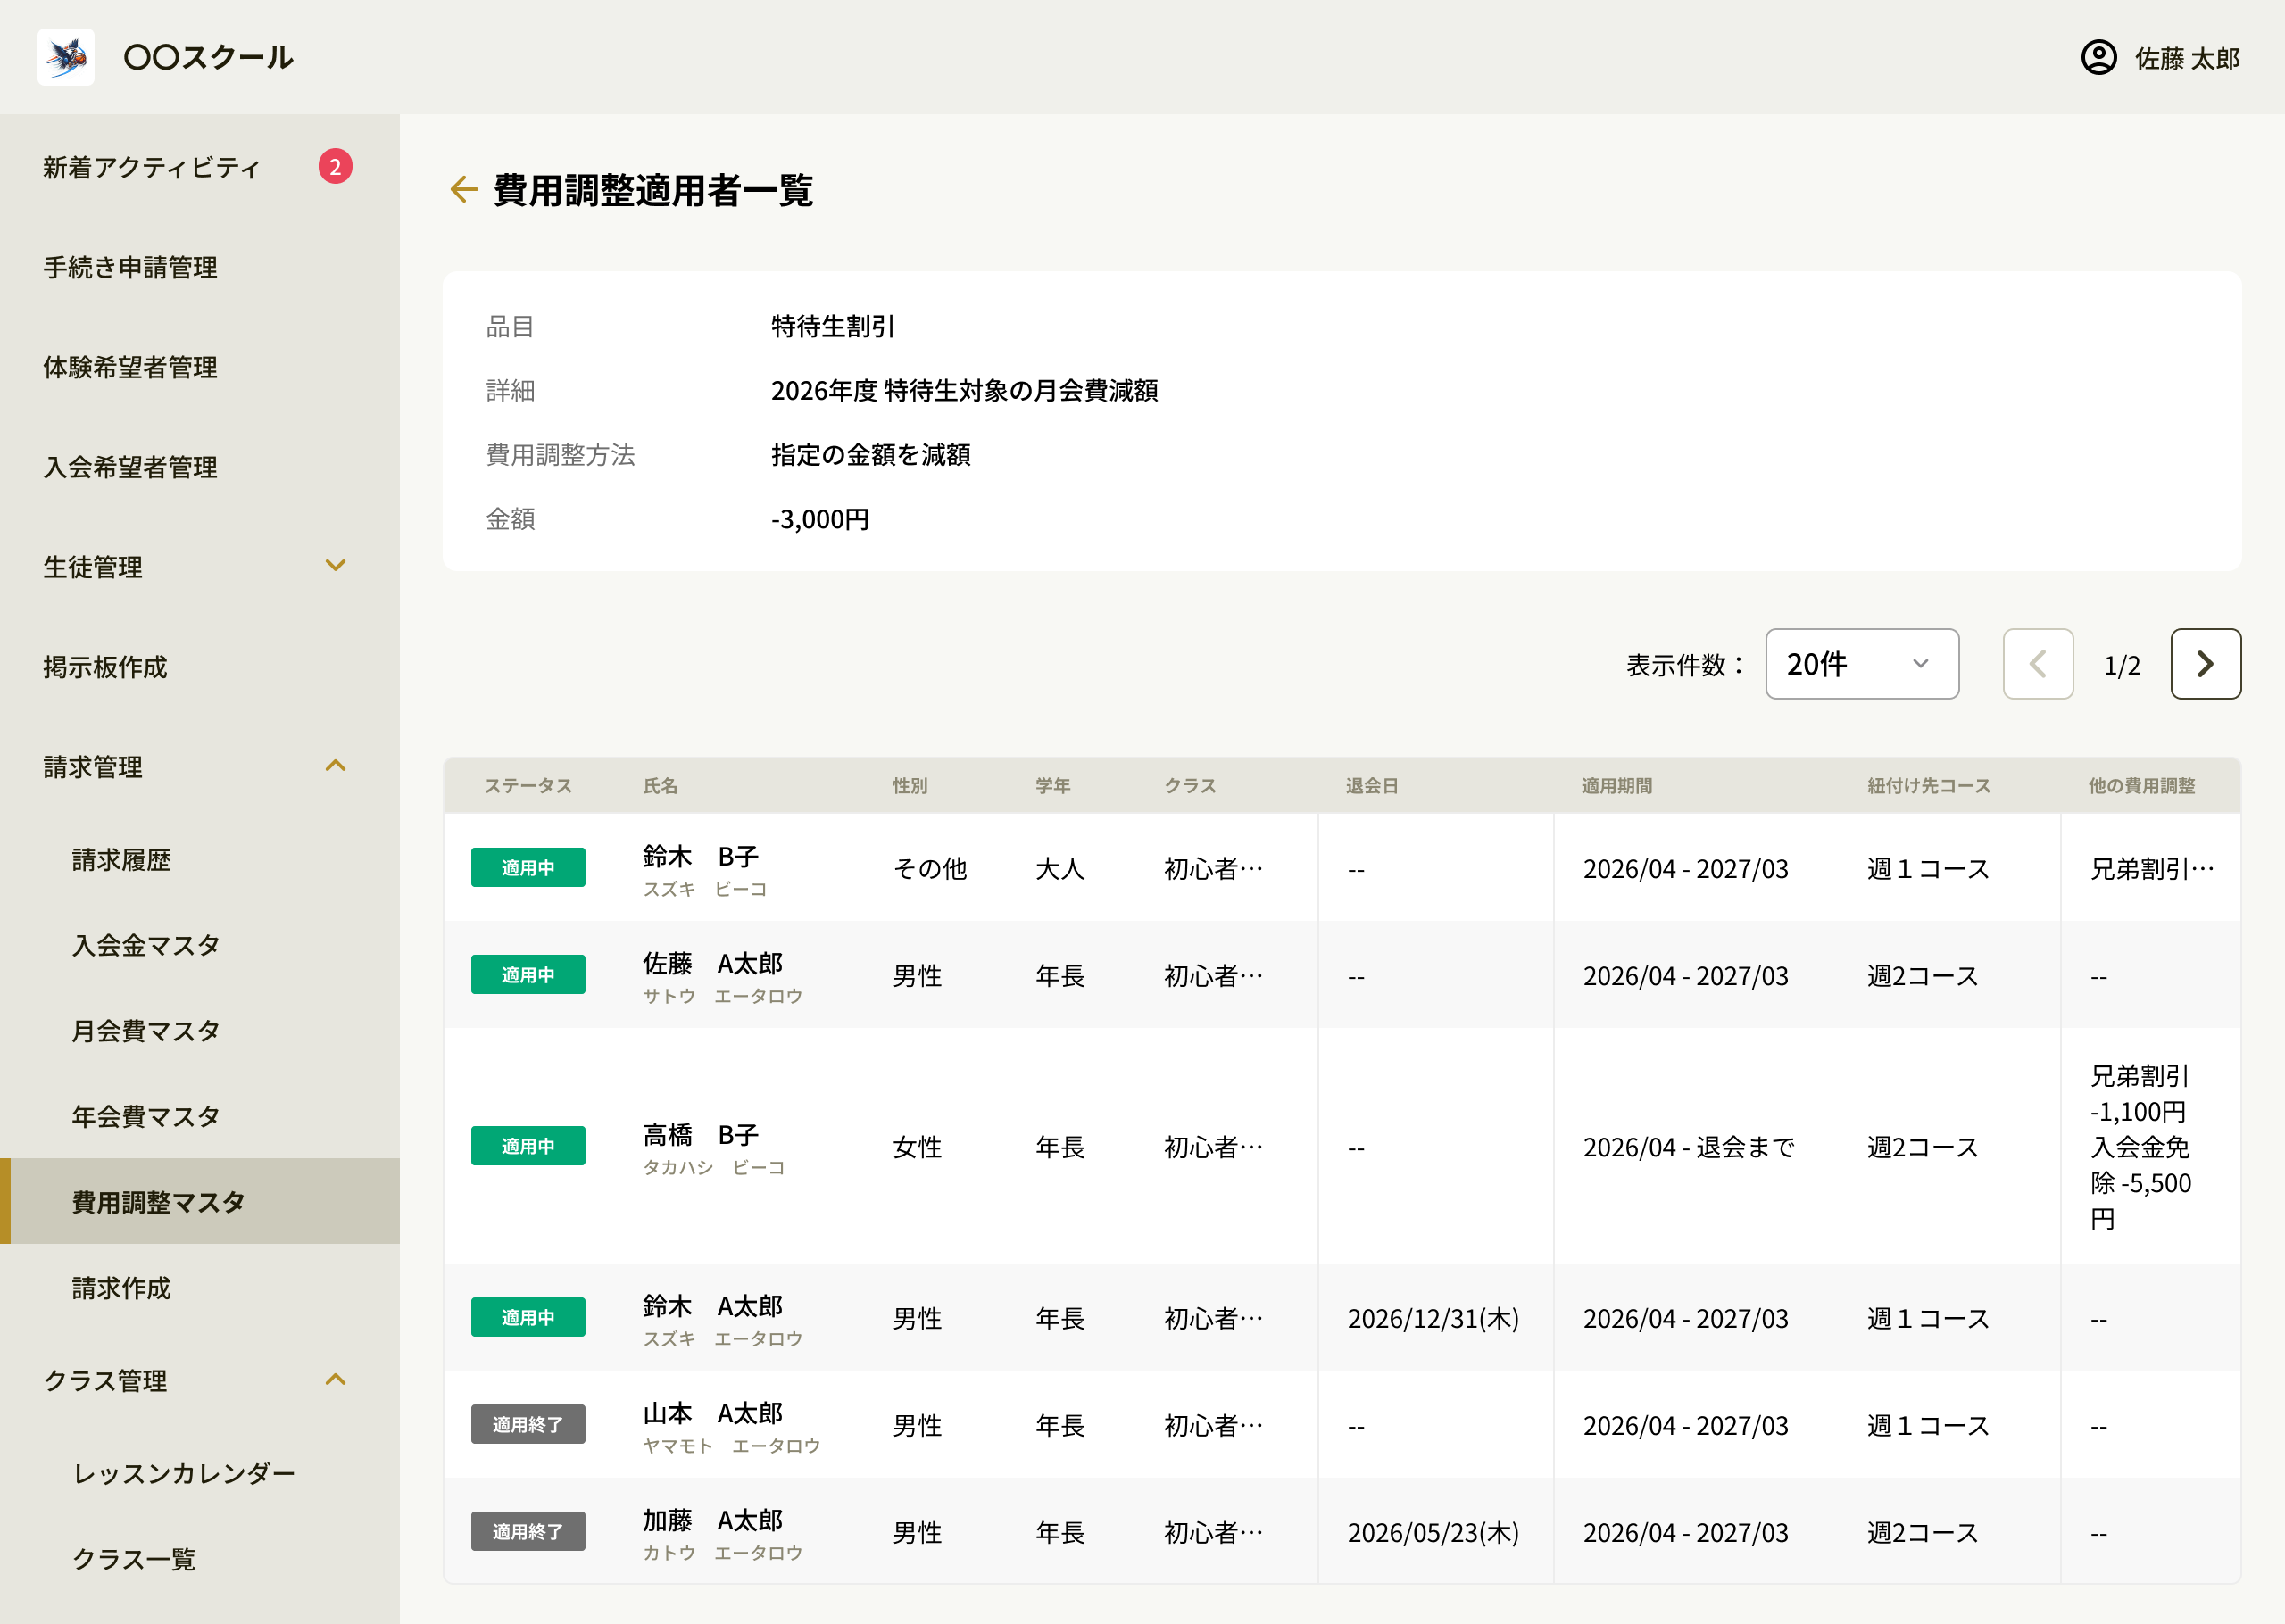Click the クラス column header
Viewport: 2285px width, 1624px height.
pyautogui.click(x=1190, y=786)
